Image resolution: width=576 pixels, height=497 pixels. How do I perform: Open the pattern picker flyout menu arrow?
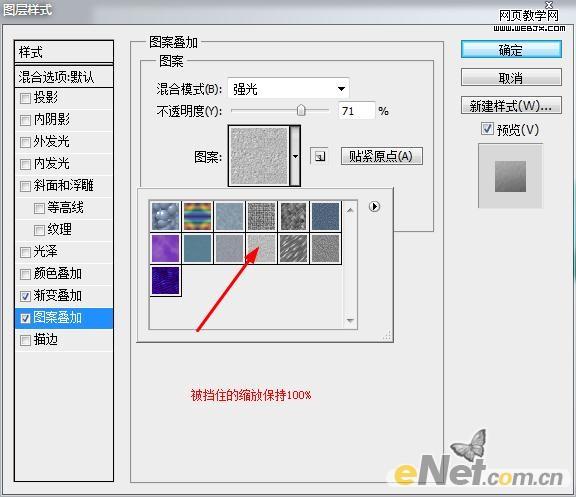pos(374,206)
